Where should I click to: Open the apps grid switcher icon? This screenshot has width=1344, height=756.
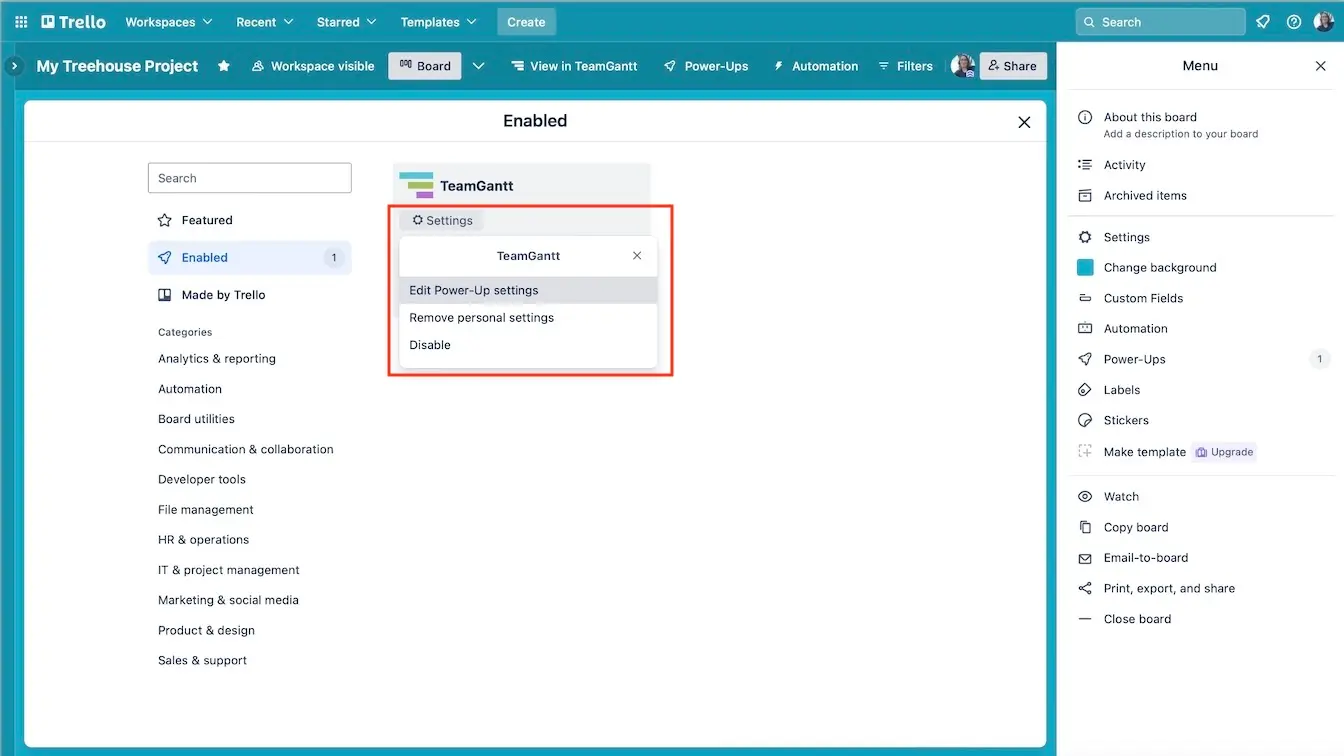point(20,22)
